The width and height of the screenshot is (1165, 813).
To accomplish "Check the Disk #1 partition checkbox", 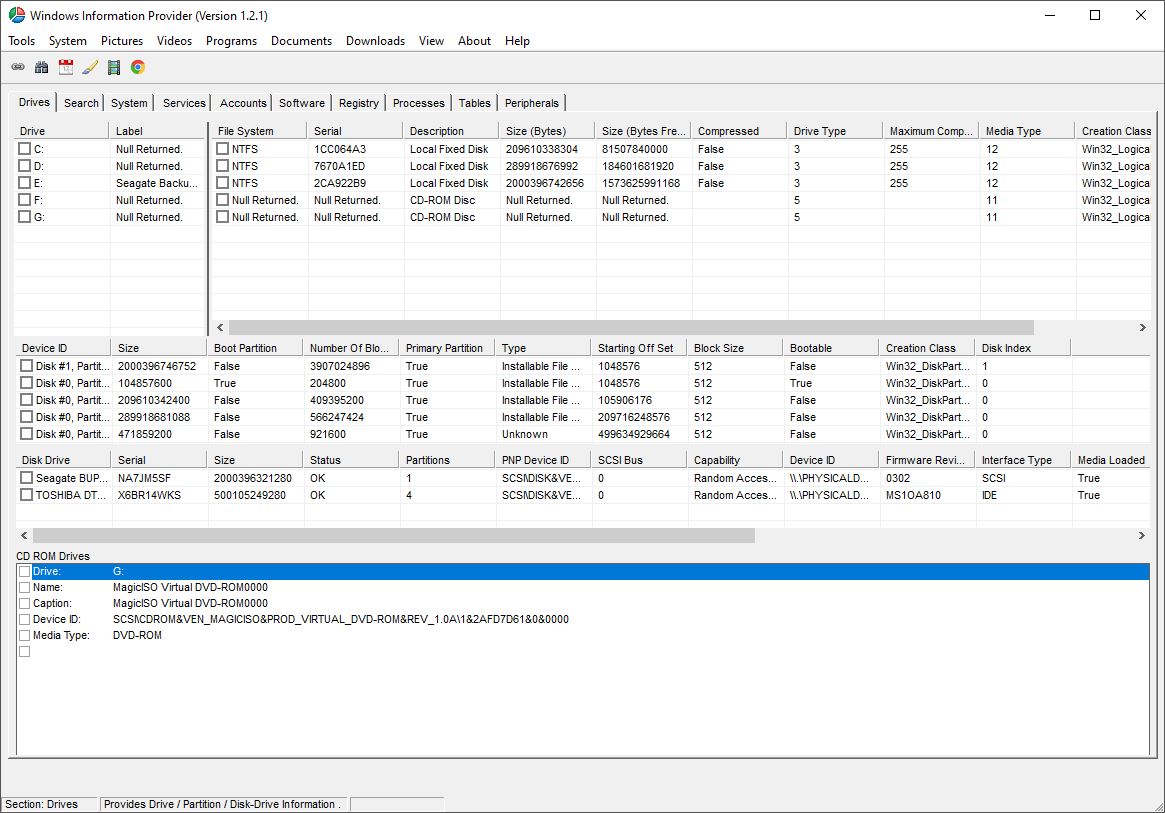I will pyautogui.click(x=26, y=366).
